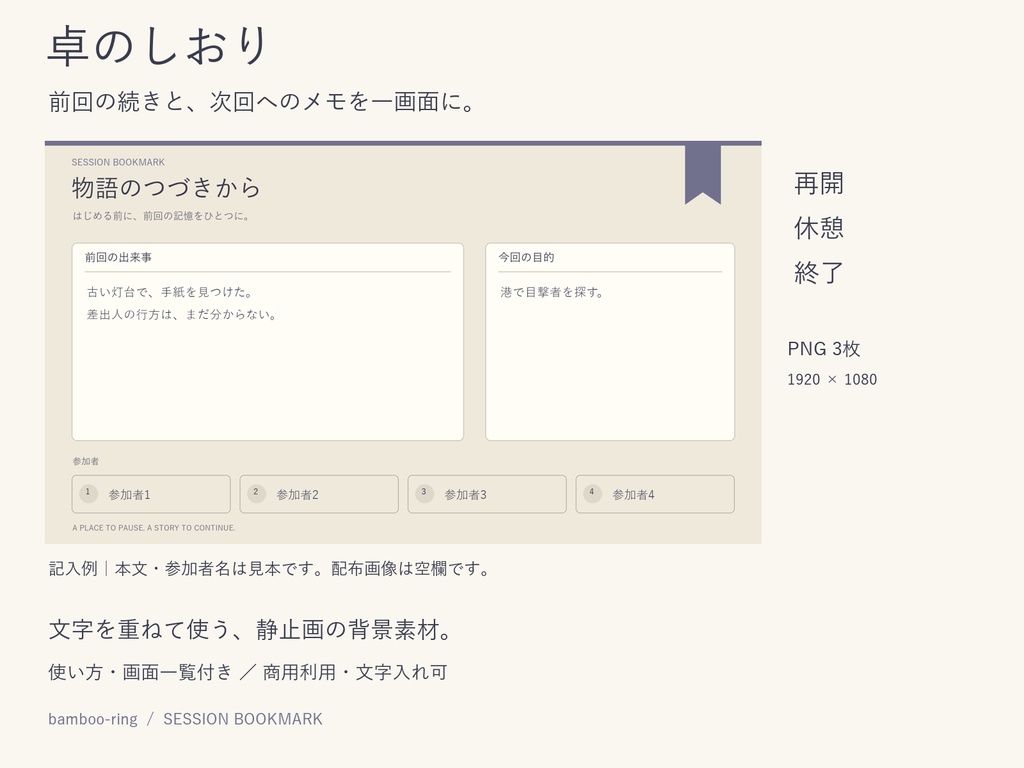This screenshot has height=768, width=1024.
Task: Click the number 3 circle badge
Action: pos(424,492)
